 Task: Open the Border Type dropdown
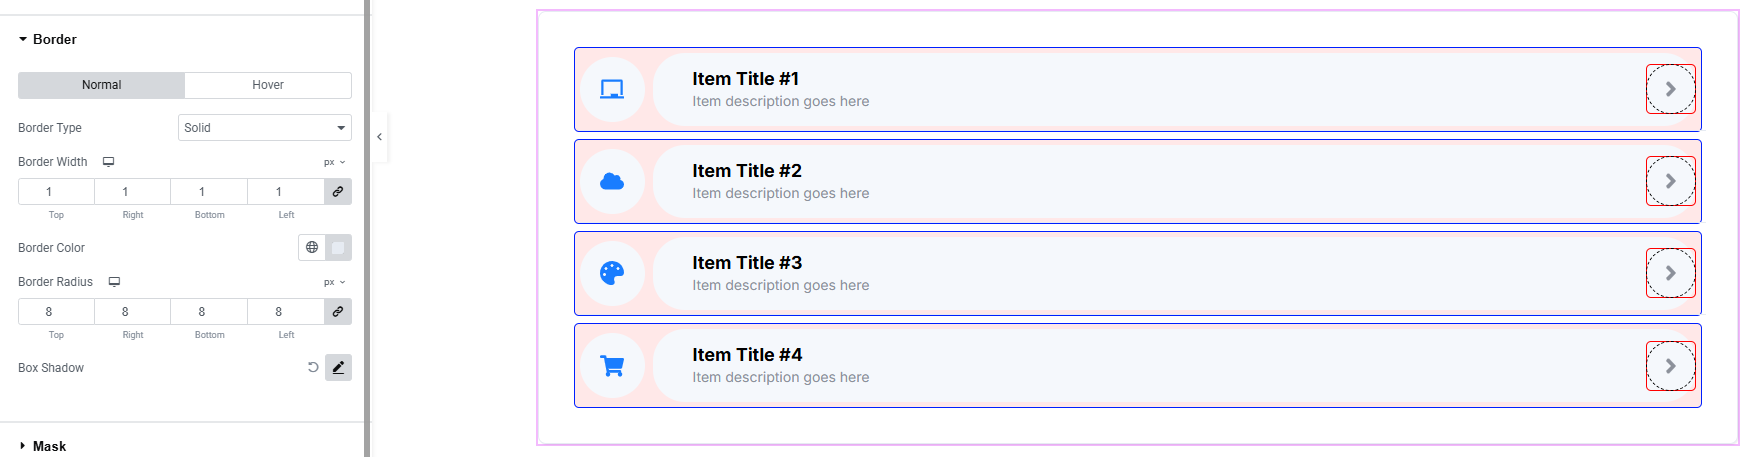pyautogui.click(x=264, y=128)
